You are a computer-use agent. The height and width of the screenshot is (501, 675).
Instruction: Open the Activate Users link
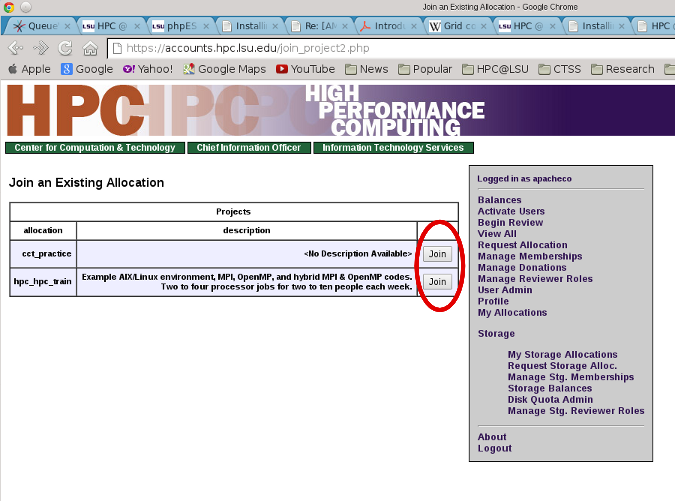click(511, 211)
